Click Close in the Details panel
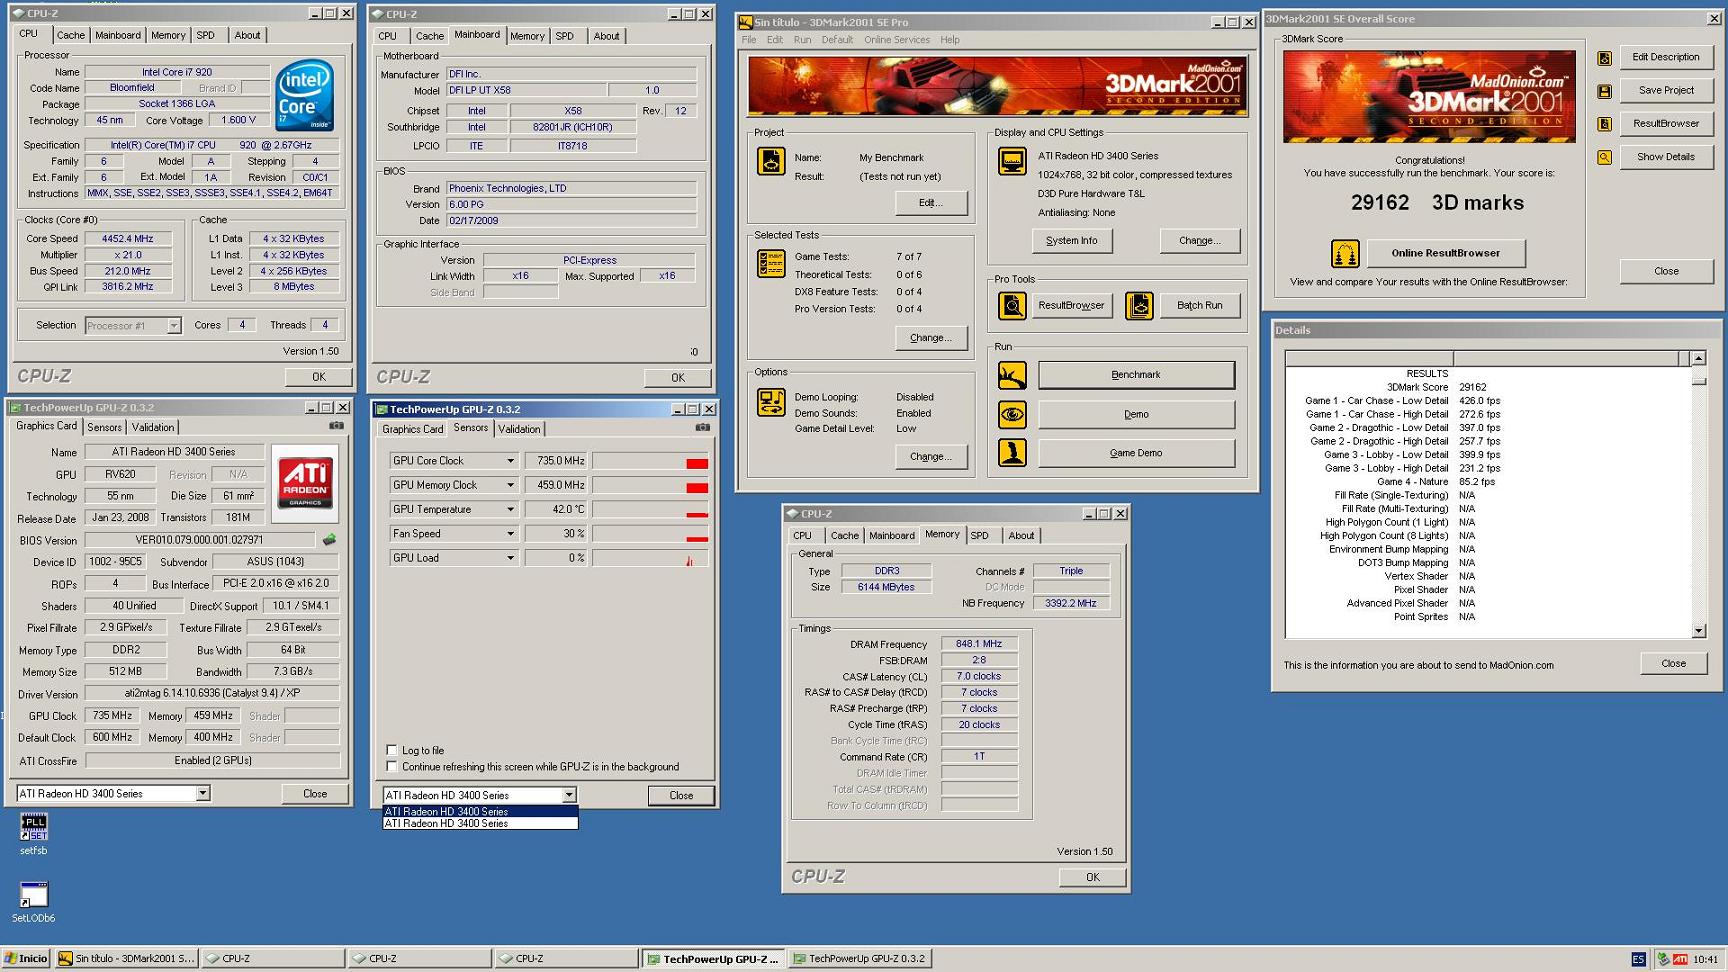The height and width of the screenshot is (972, 1728). (1673, 664)
